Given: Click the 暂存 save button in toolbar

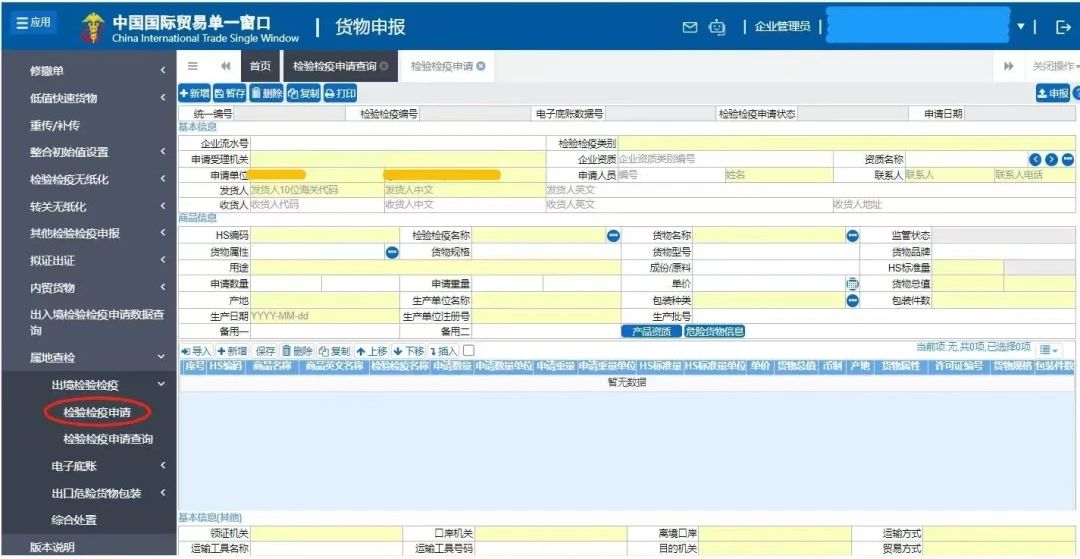Looking at the screenshot, I should (230, 93).
